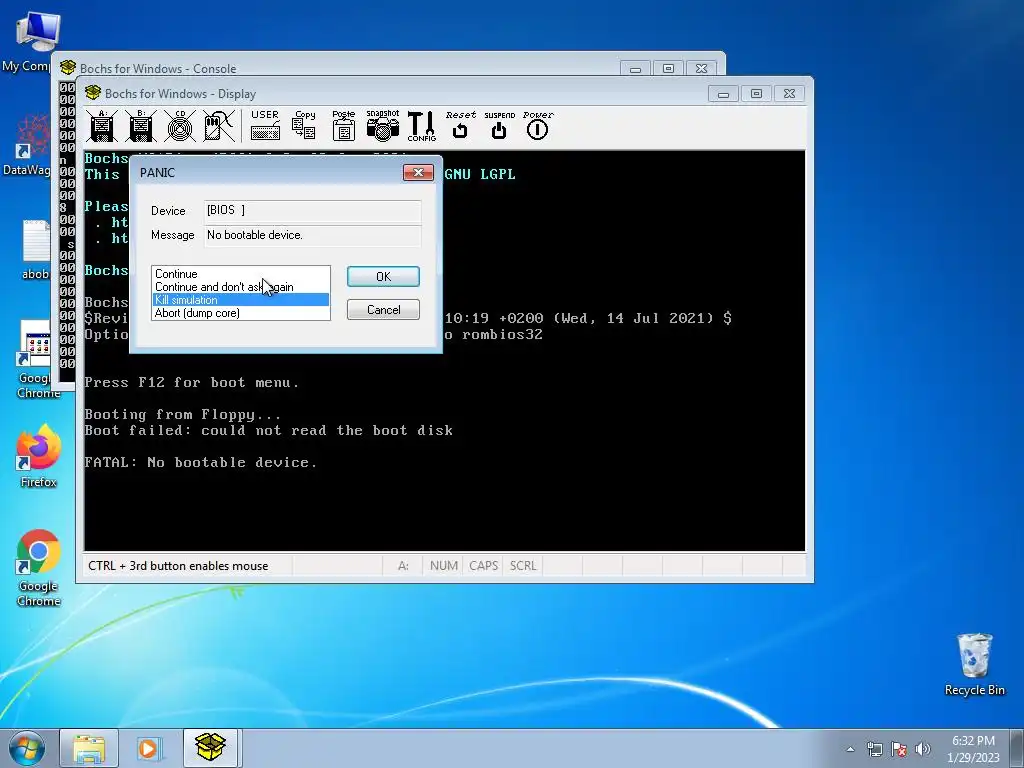1024x768 pixels.
Task: Select 'Continue' in the PANIC action list
Action: pos(241,274)
